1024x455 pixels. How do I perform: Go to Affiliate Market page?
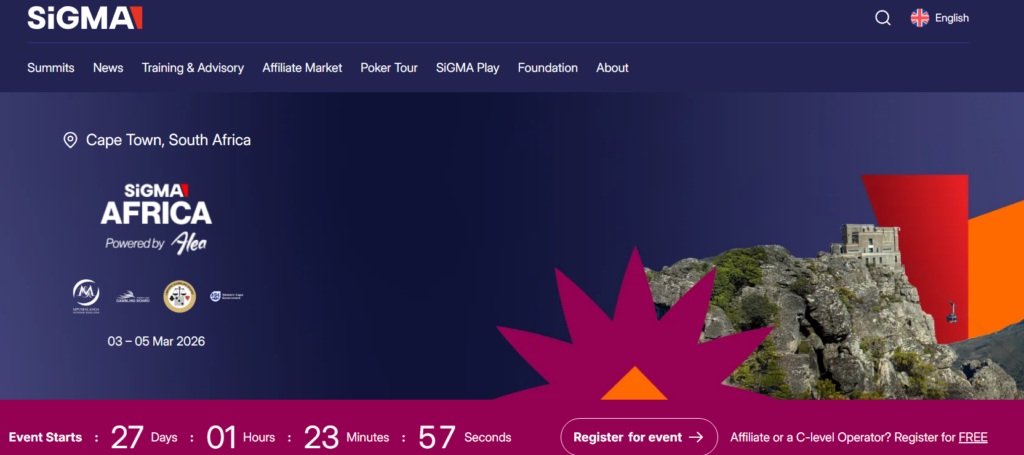[x=302, y=68]
